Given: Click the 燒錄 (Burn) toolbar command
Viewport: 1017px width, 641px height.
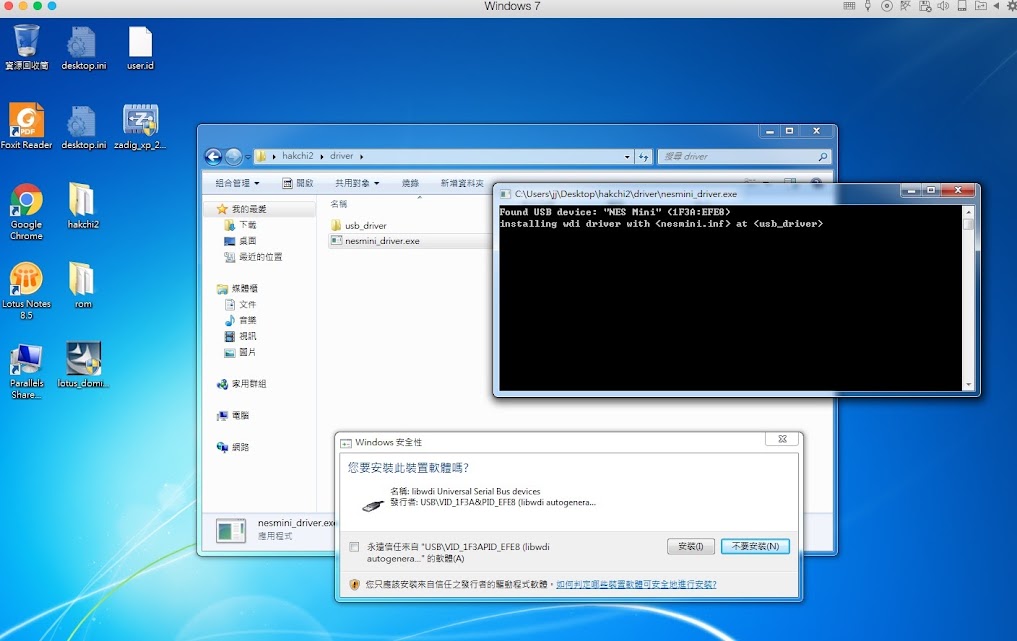Looking at the screenshot, I should pyautogui.click(x=411, y=184).
